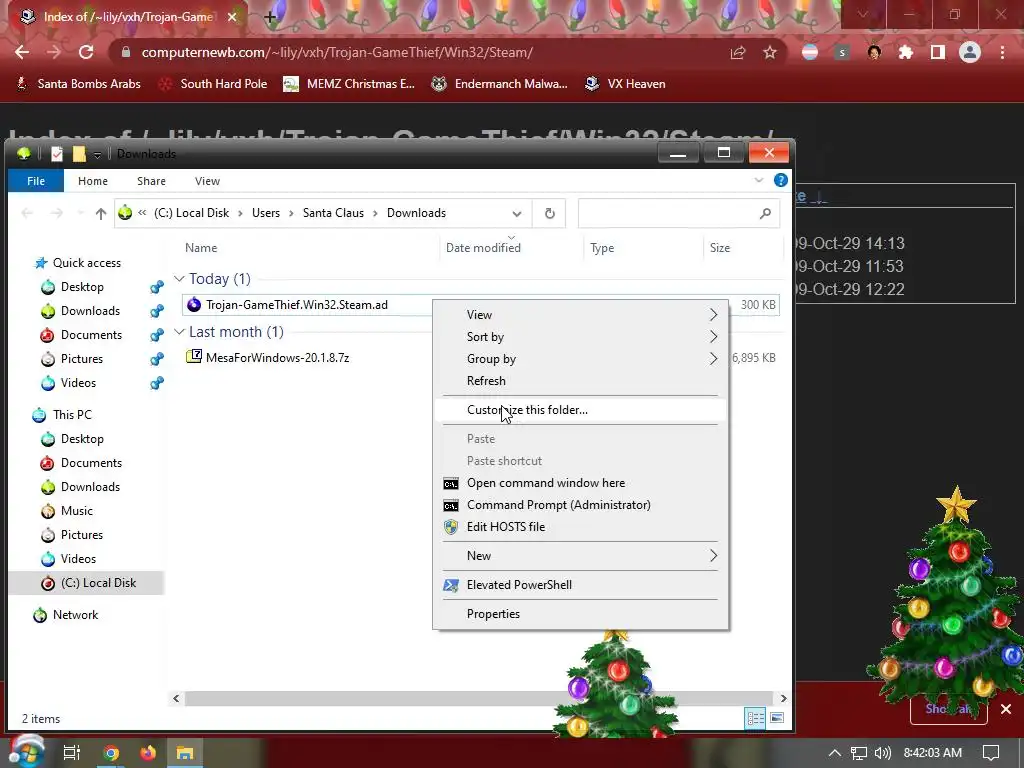Open volume control in system tray
The image size is (1024, 768).
pyautogui.click(x=883, y=753)
